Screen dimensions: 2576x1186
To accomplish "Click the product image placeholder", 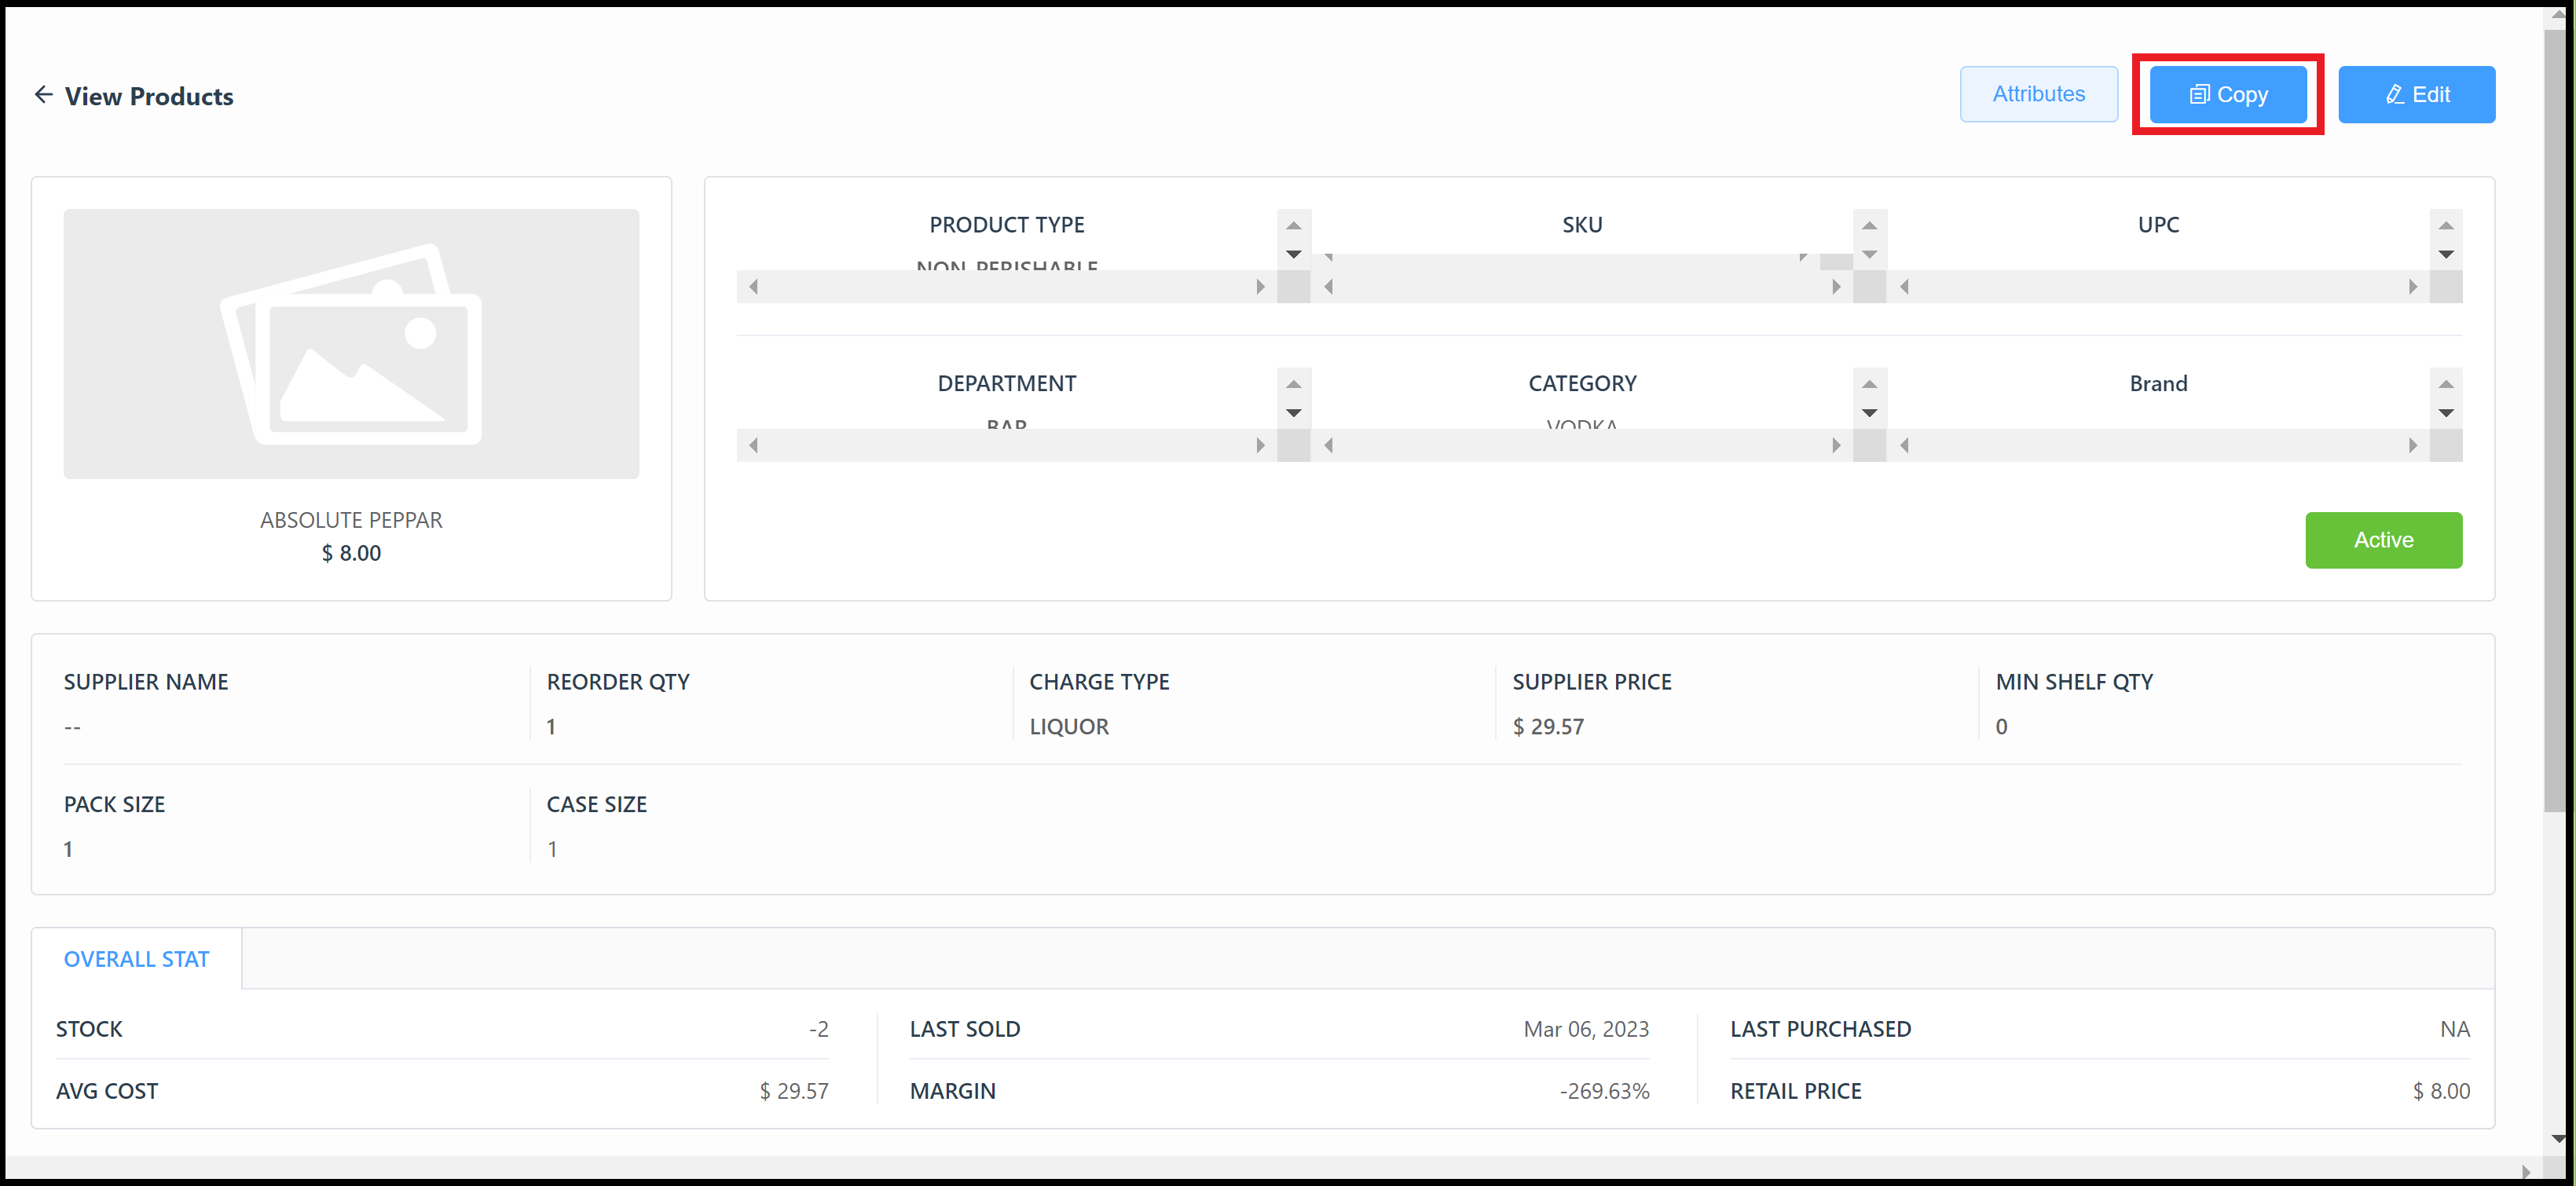I will coord(351,343).
